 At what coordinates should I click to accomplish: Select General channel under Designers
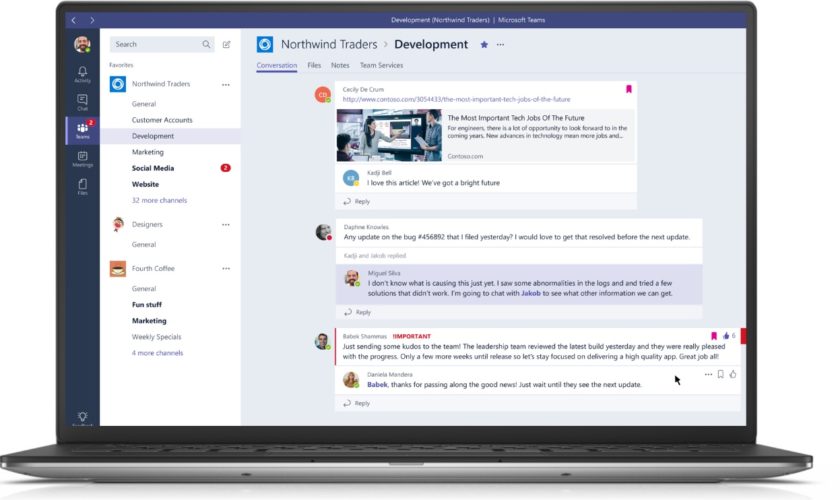tap(144, 244)
